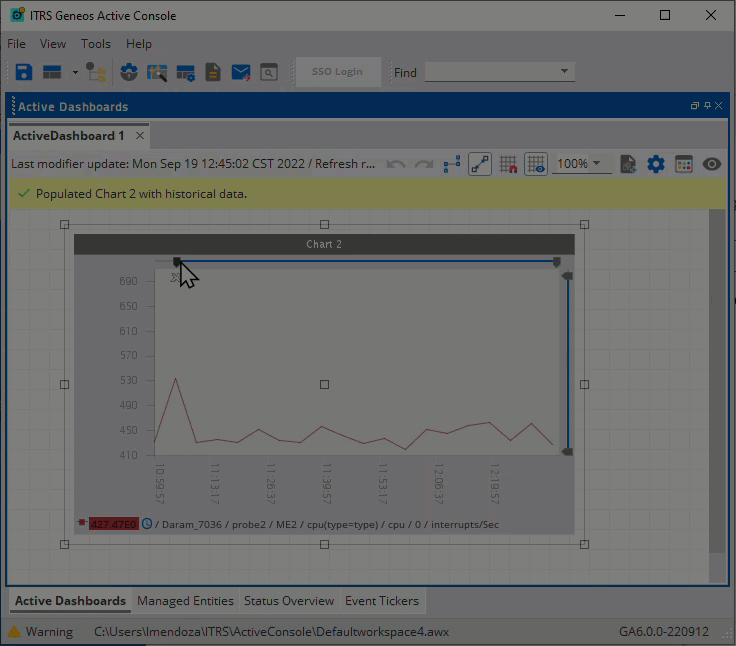Viewport: 736px width, 646px height.
Task: Open the document edit icon beside zoom
Action: [x=628, y=164]
